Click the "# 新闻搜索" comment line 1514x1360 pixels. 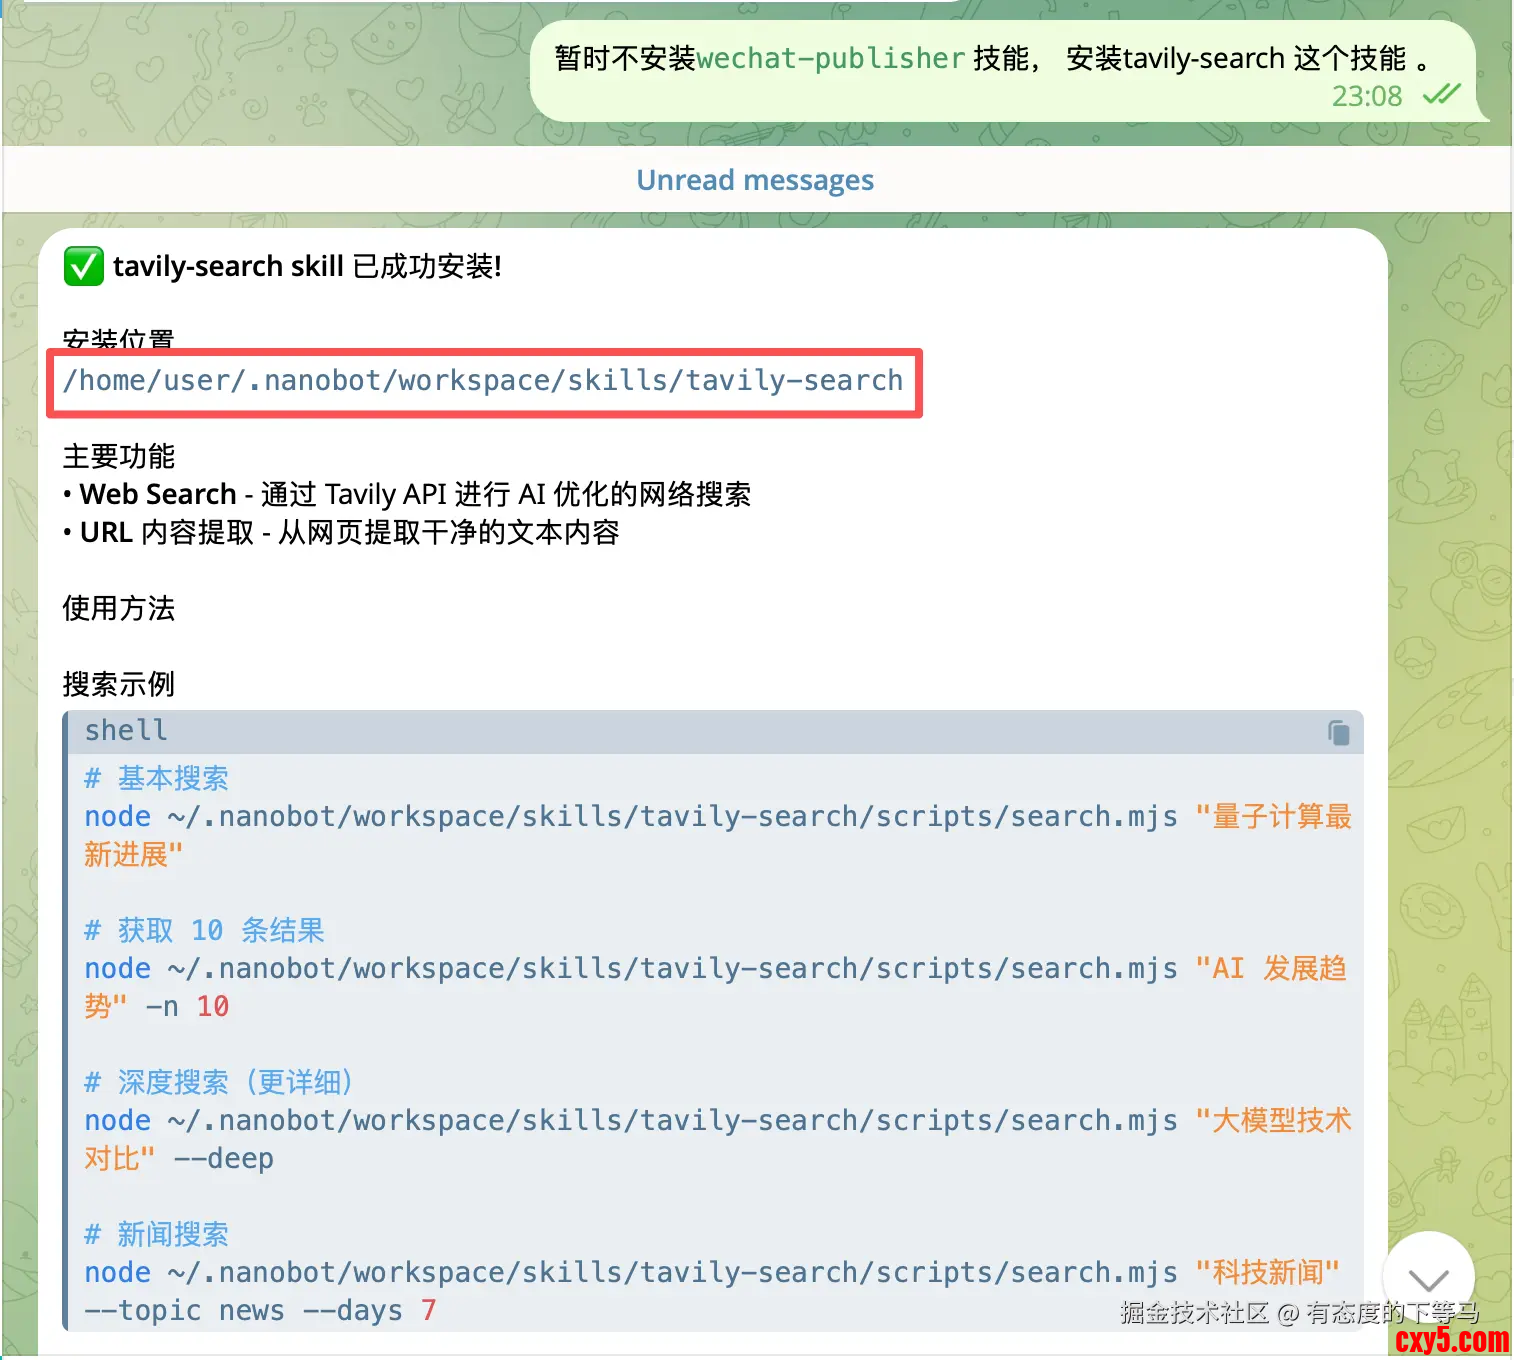156,1235
